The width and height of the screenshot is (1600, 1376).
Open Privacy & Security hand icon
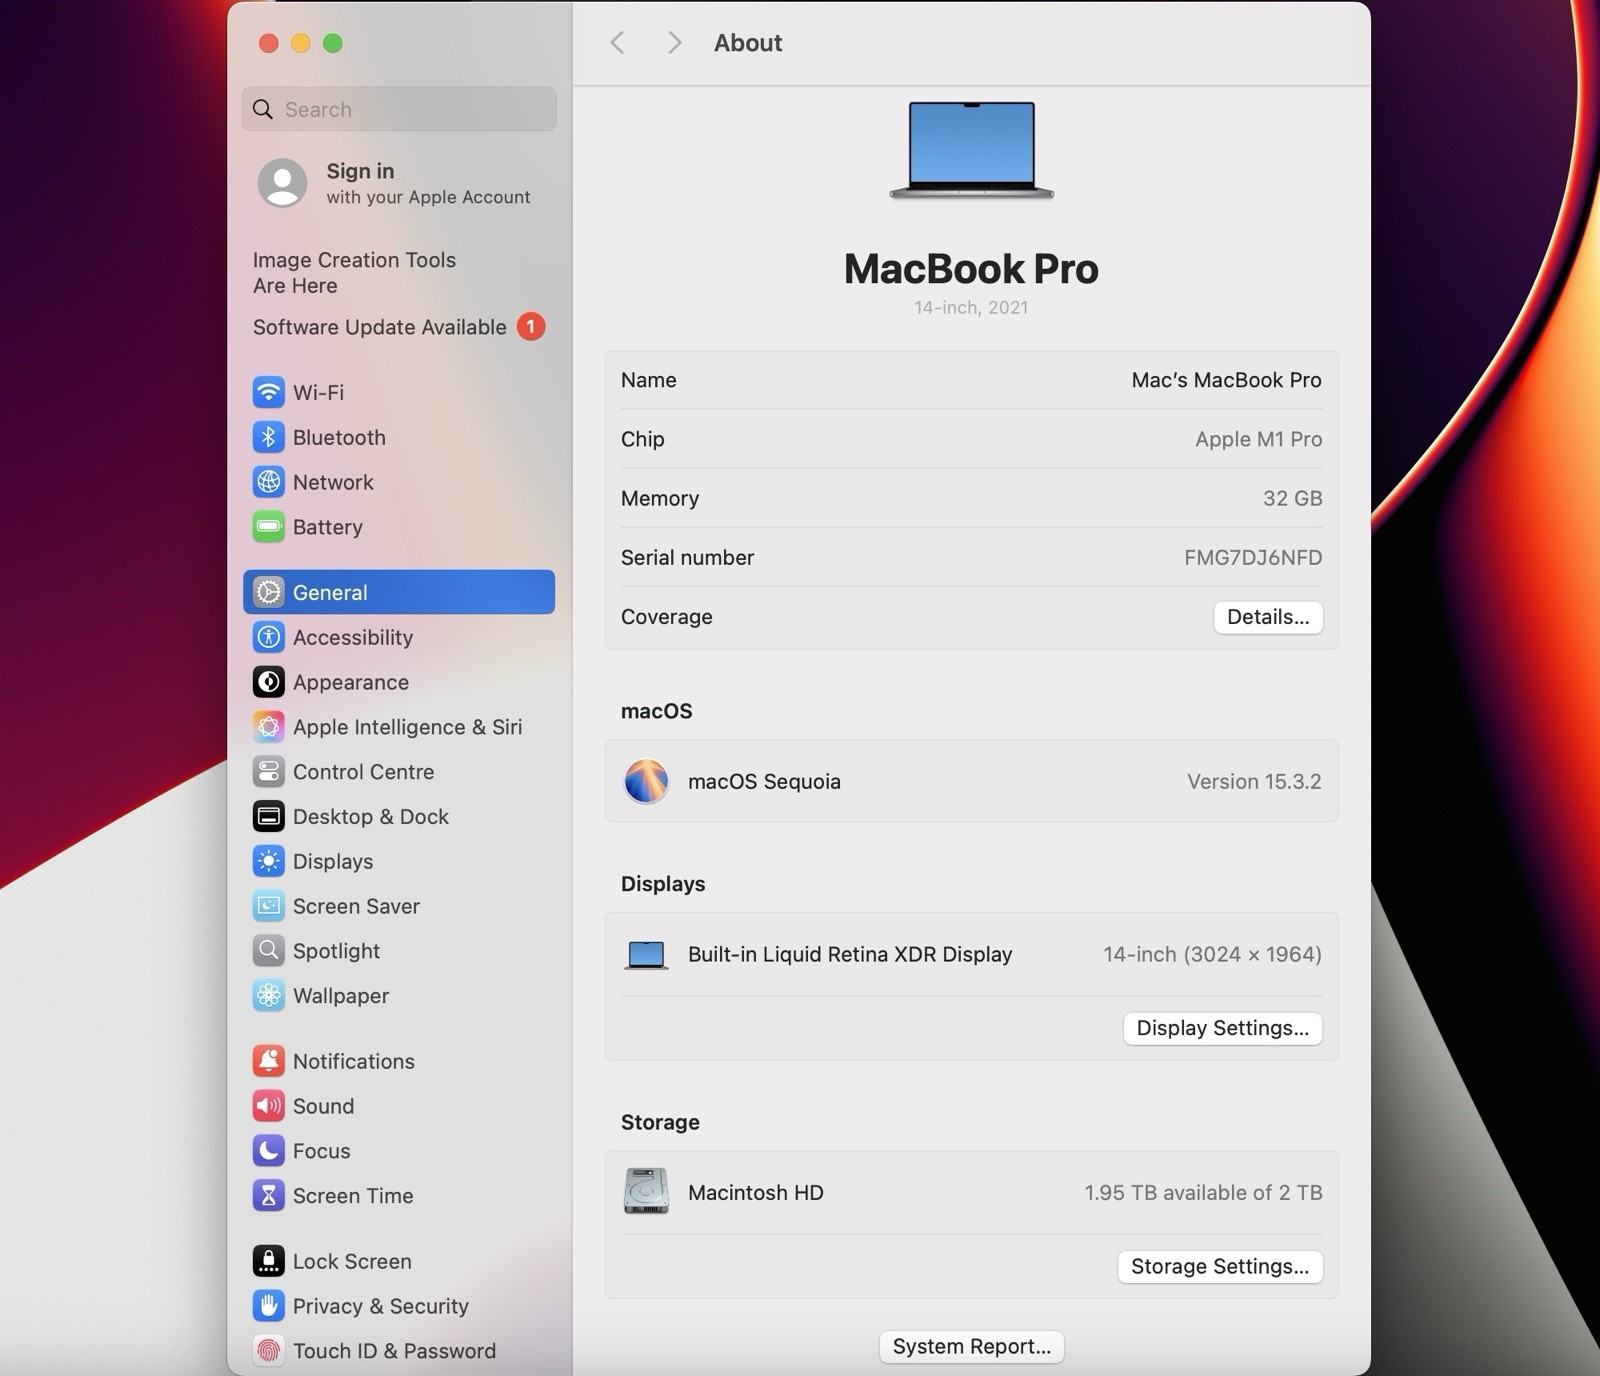coord(268,1306)
